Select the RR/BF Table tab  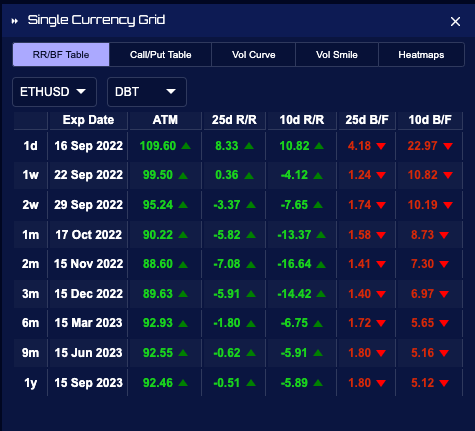(x=61, y=55)
